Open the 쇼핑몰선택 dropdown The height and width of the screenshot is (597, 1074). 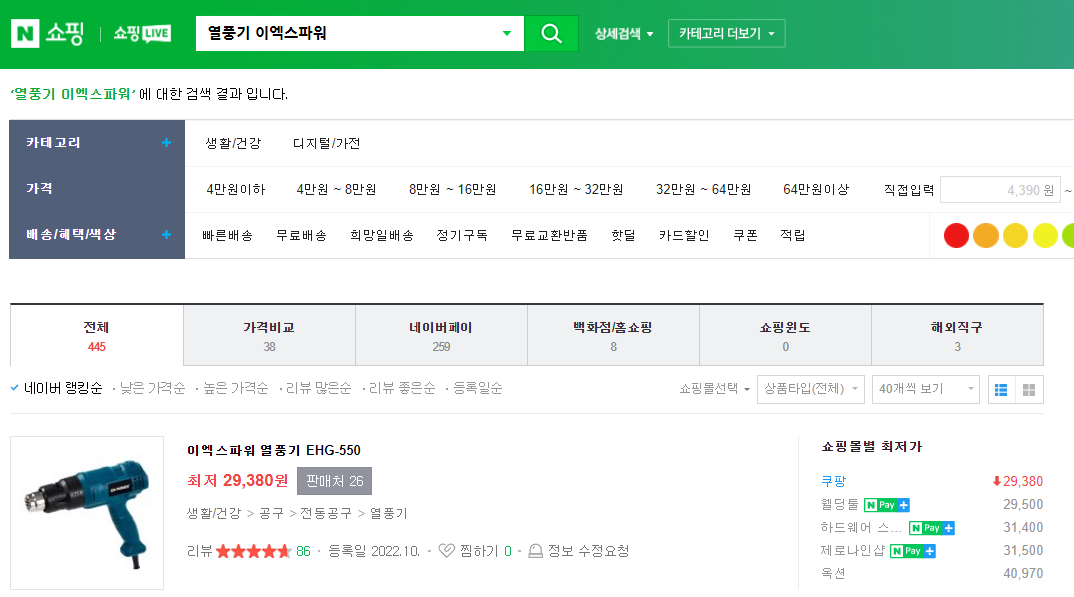[x=714, y=389]
